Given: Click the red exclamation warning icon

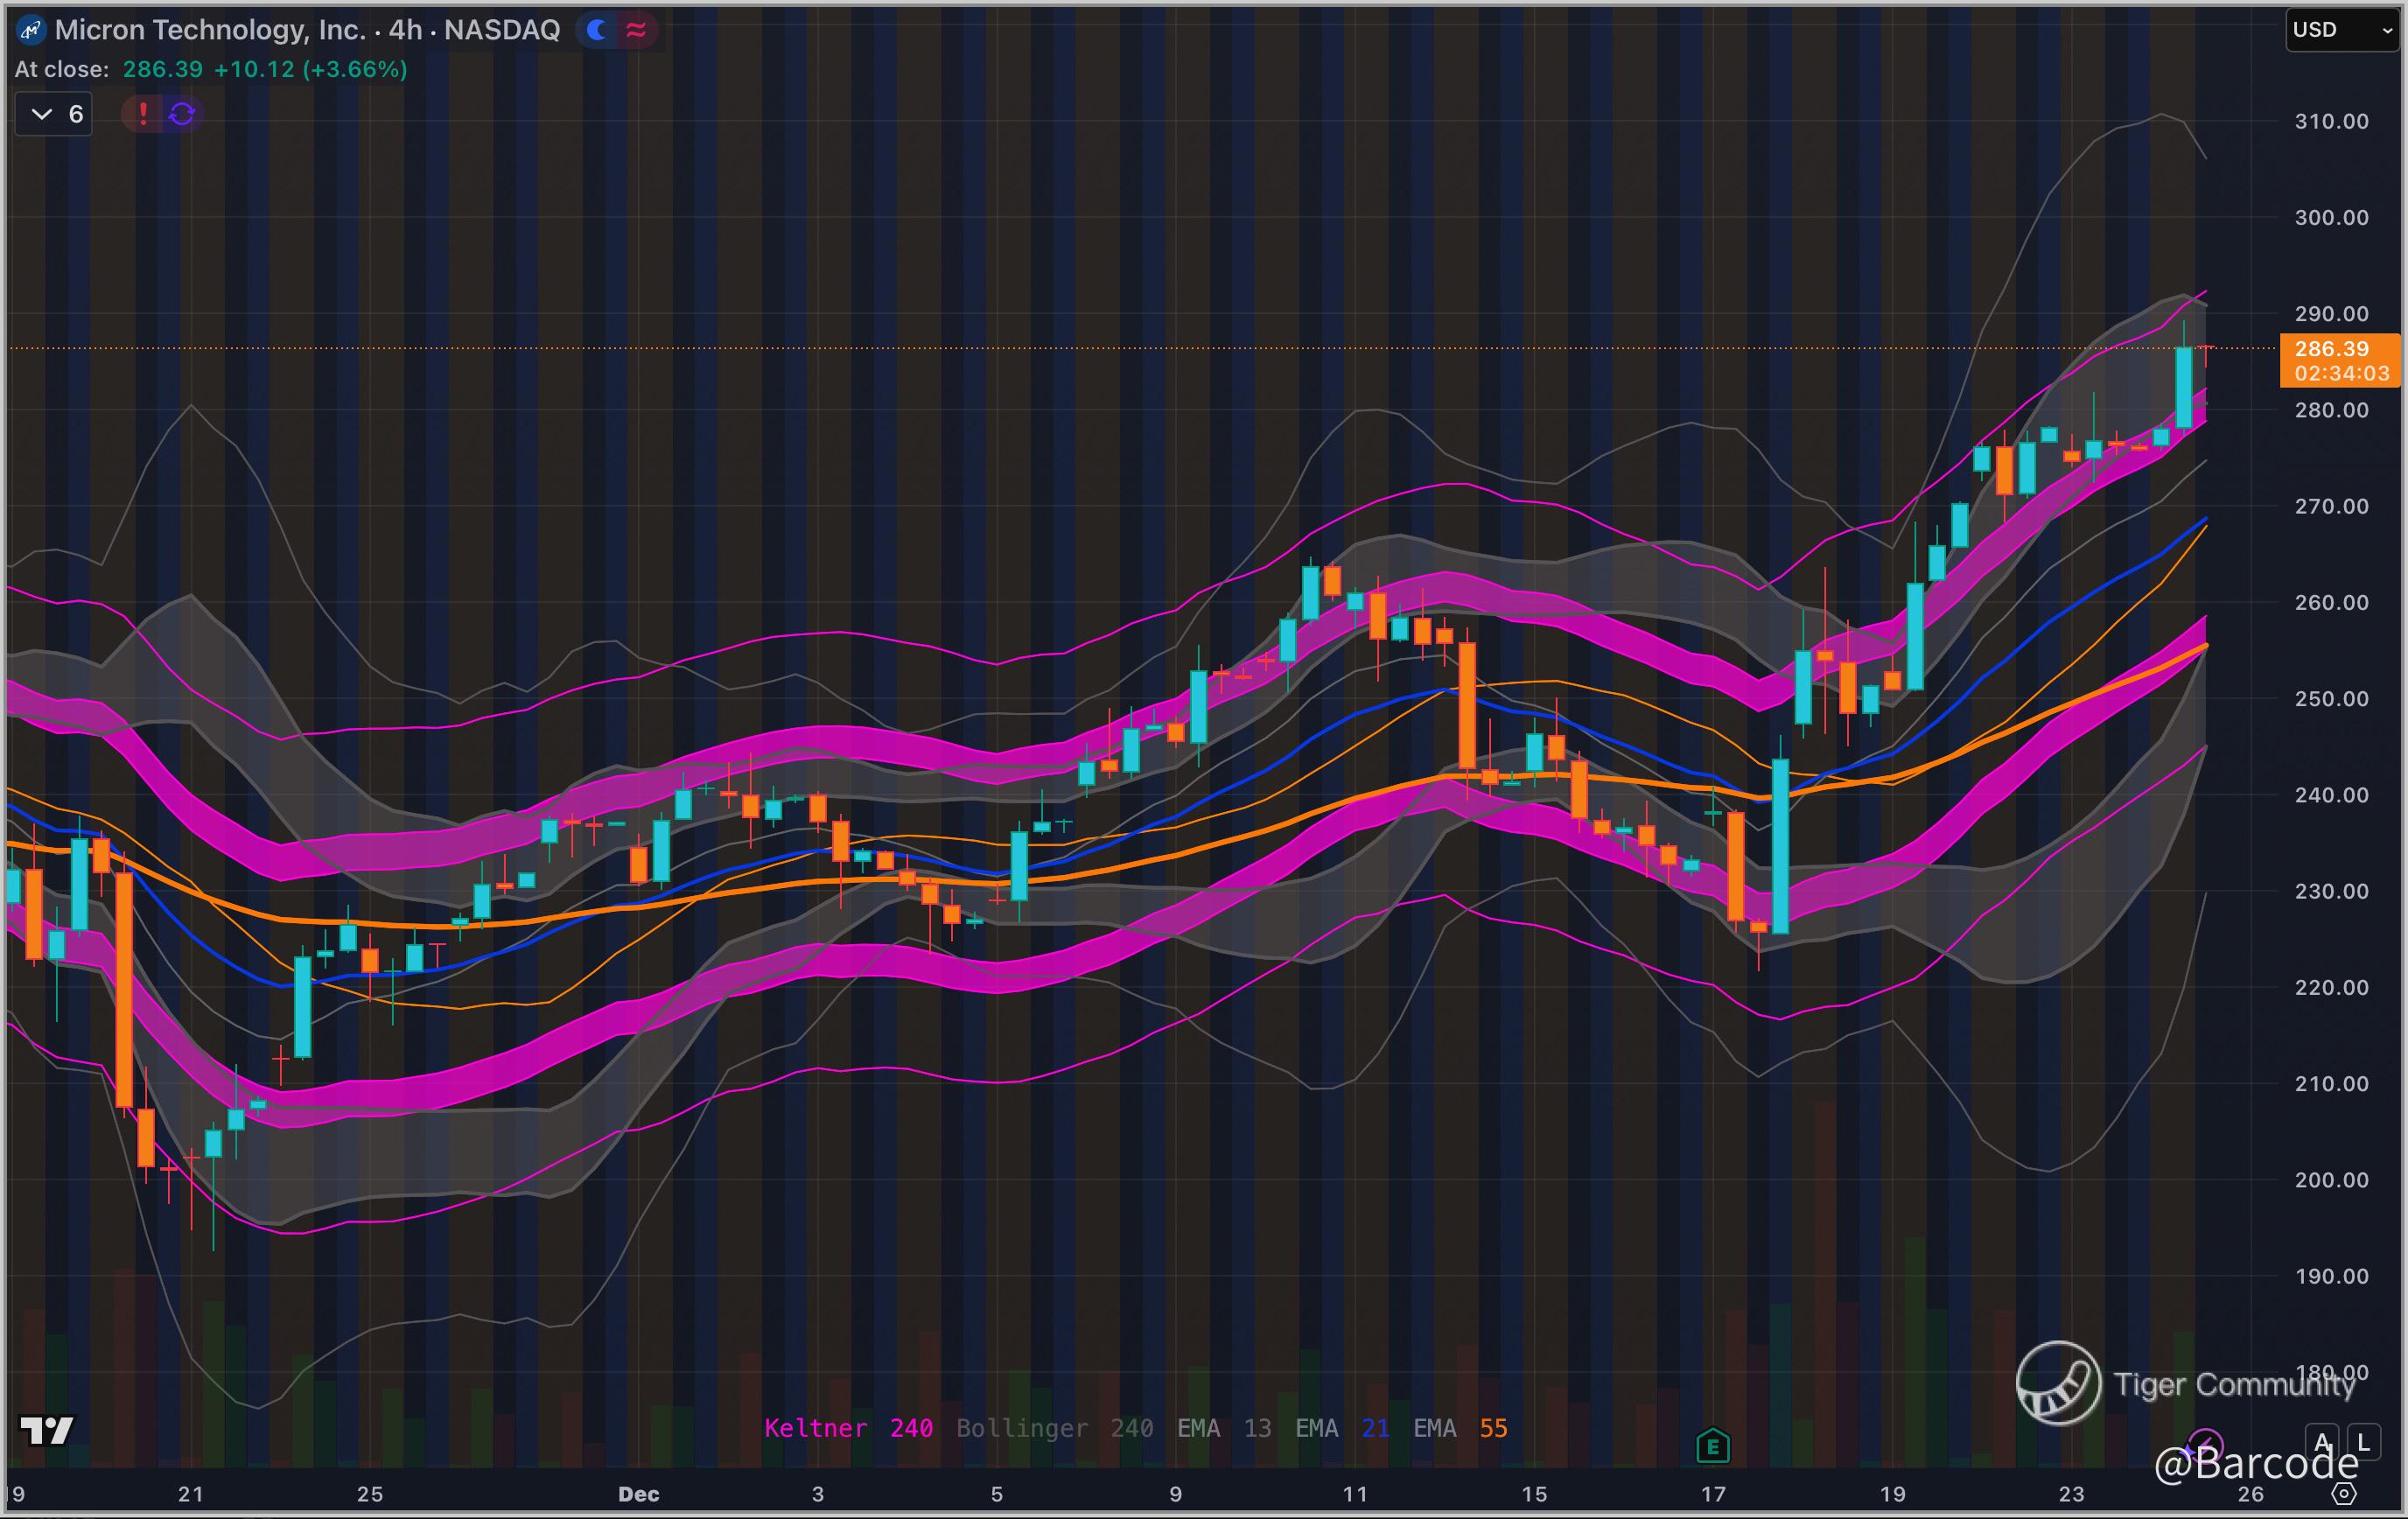Looking at the screenshot, I should pos(143,114).
